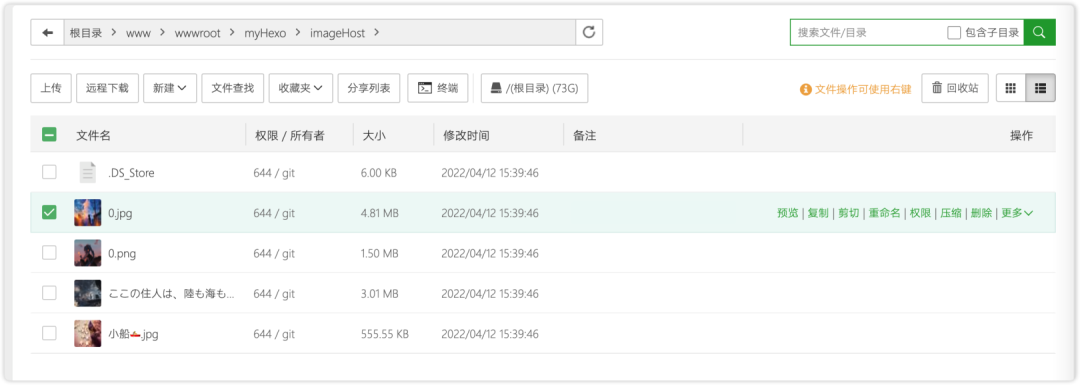1080x385 pixels.
Task: Click 重命名 (Rename) link for 0.jpg
Action: click(x=884, y=213)
